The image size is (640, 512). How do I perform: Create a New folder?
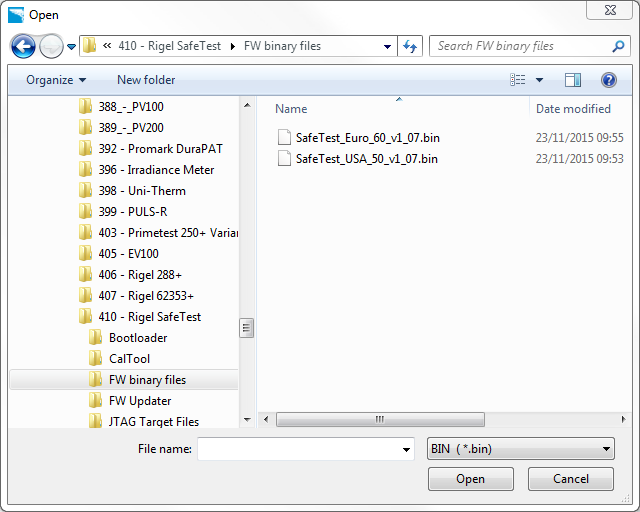coord(146,80)
